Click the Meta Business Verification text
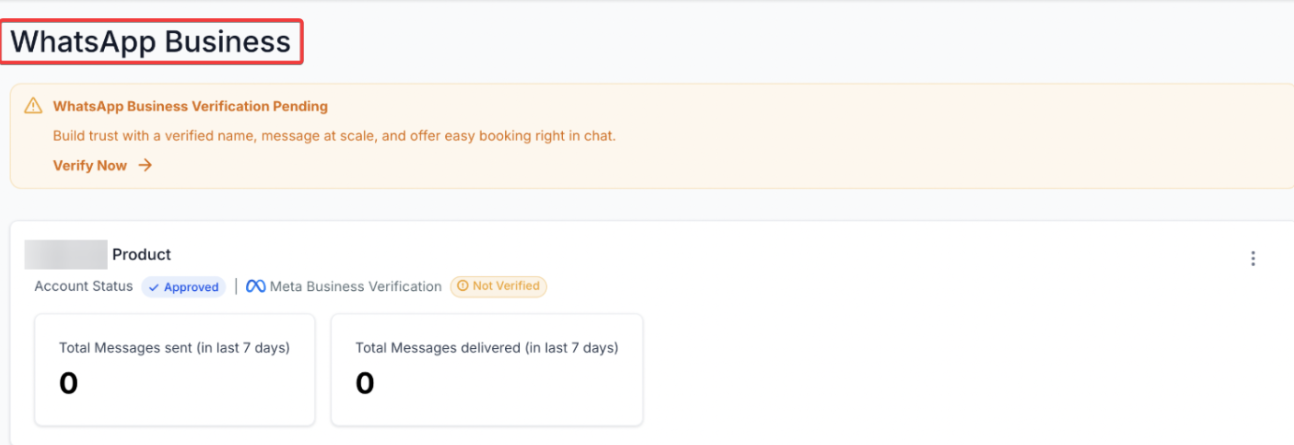The image size is (1294, 445). pos(356,287)
